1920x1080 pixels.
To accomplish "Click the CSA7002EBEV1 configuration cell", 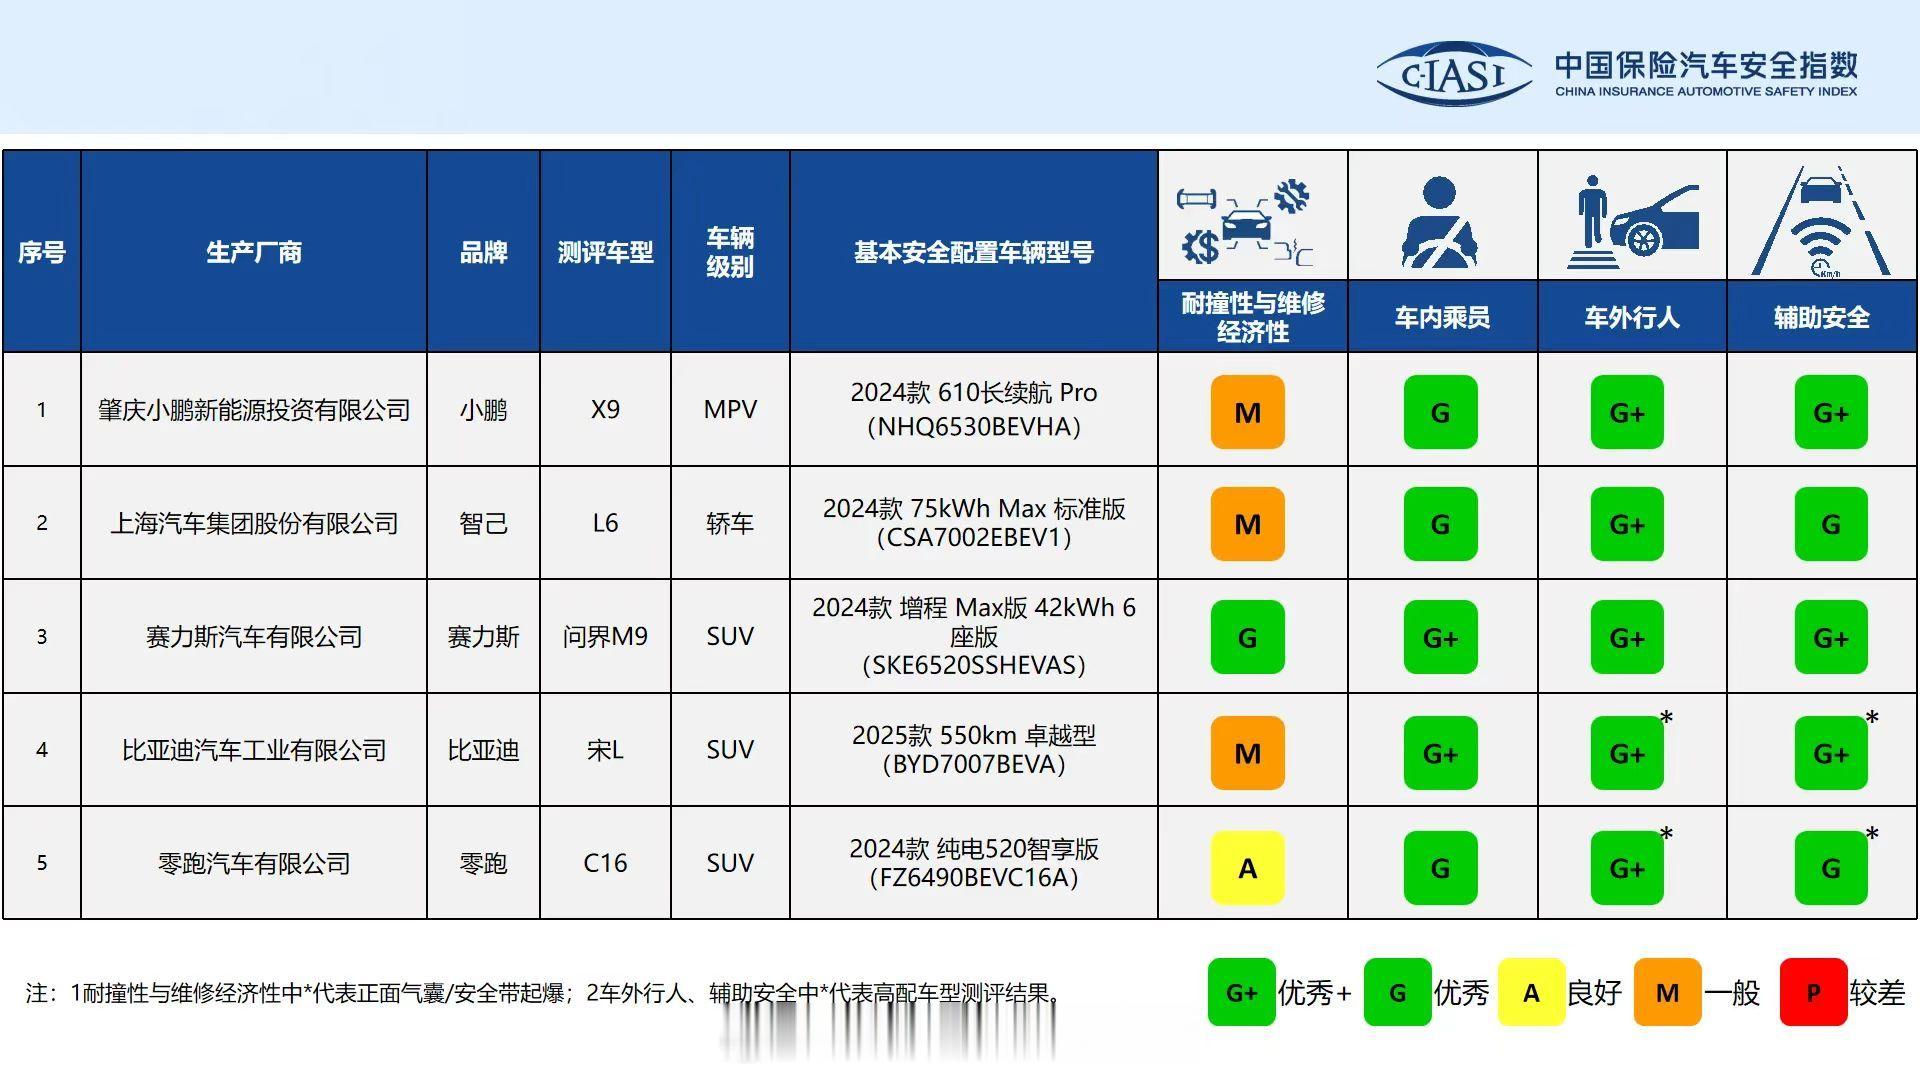I will (x=974, y=523).
